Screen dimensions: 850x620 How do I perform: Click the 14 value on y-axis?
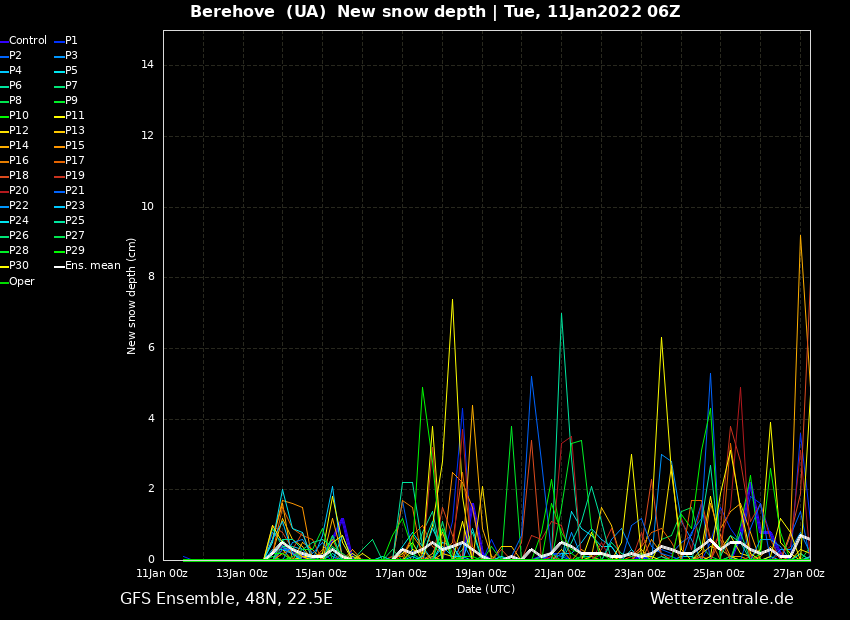(x=147, y=65)
